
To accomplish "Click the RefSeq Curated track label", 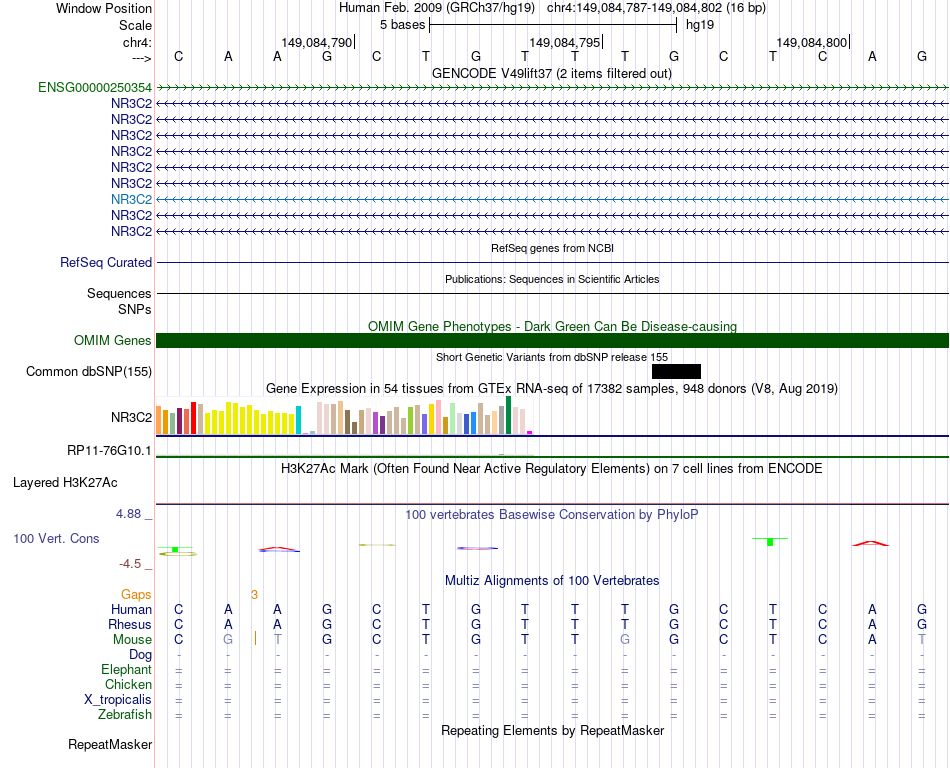I will tap(106, 262).
